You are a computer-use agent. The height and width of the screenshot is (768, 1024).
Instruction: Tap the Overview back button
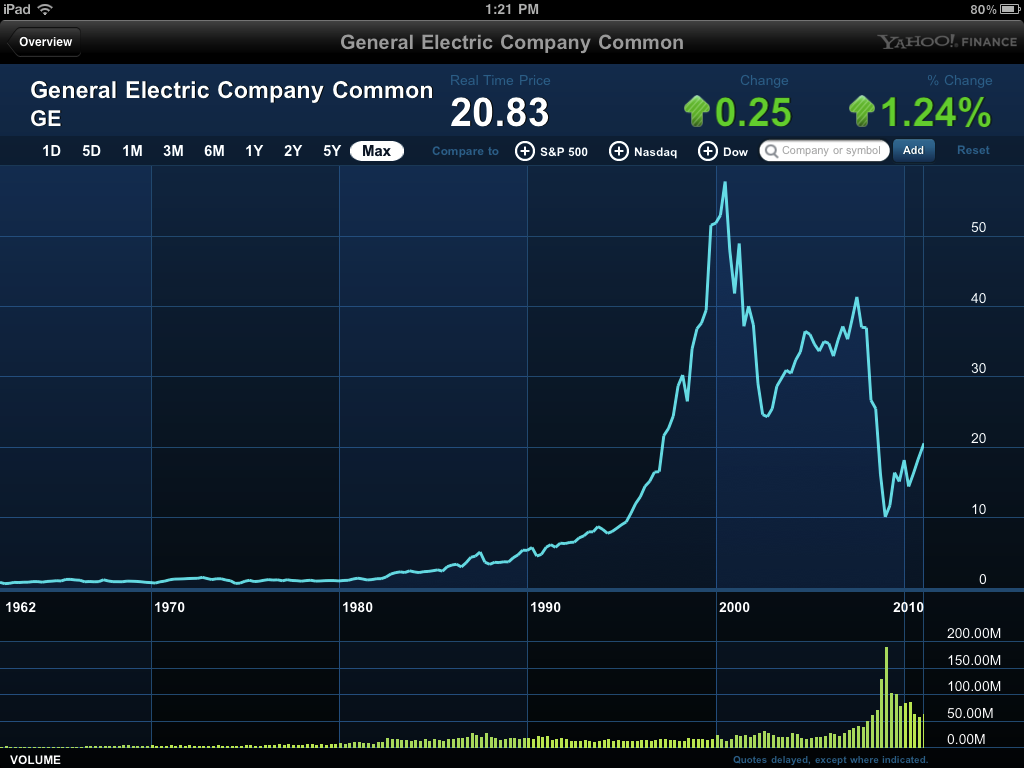(x=44, y=41)
